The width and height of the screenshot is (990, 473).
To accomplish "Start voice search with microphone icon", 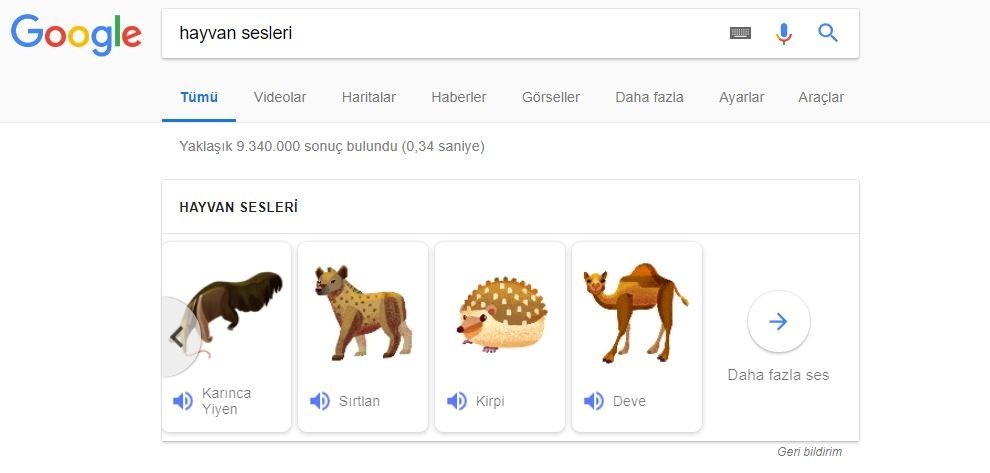I will pyautogui.click(x=784, y=33).
